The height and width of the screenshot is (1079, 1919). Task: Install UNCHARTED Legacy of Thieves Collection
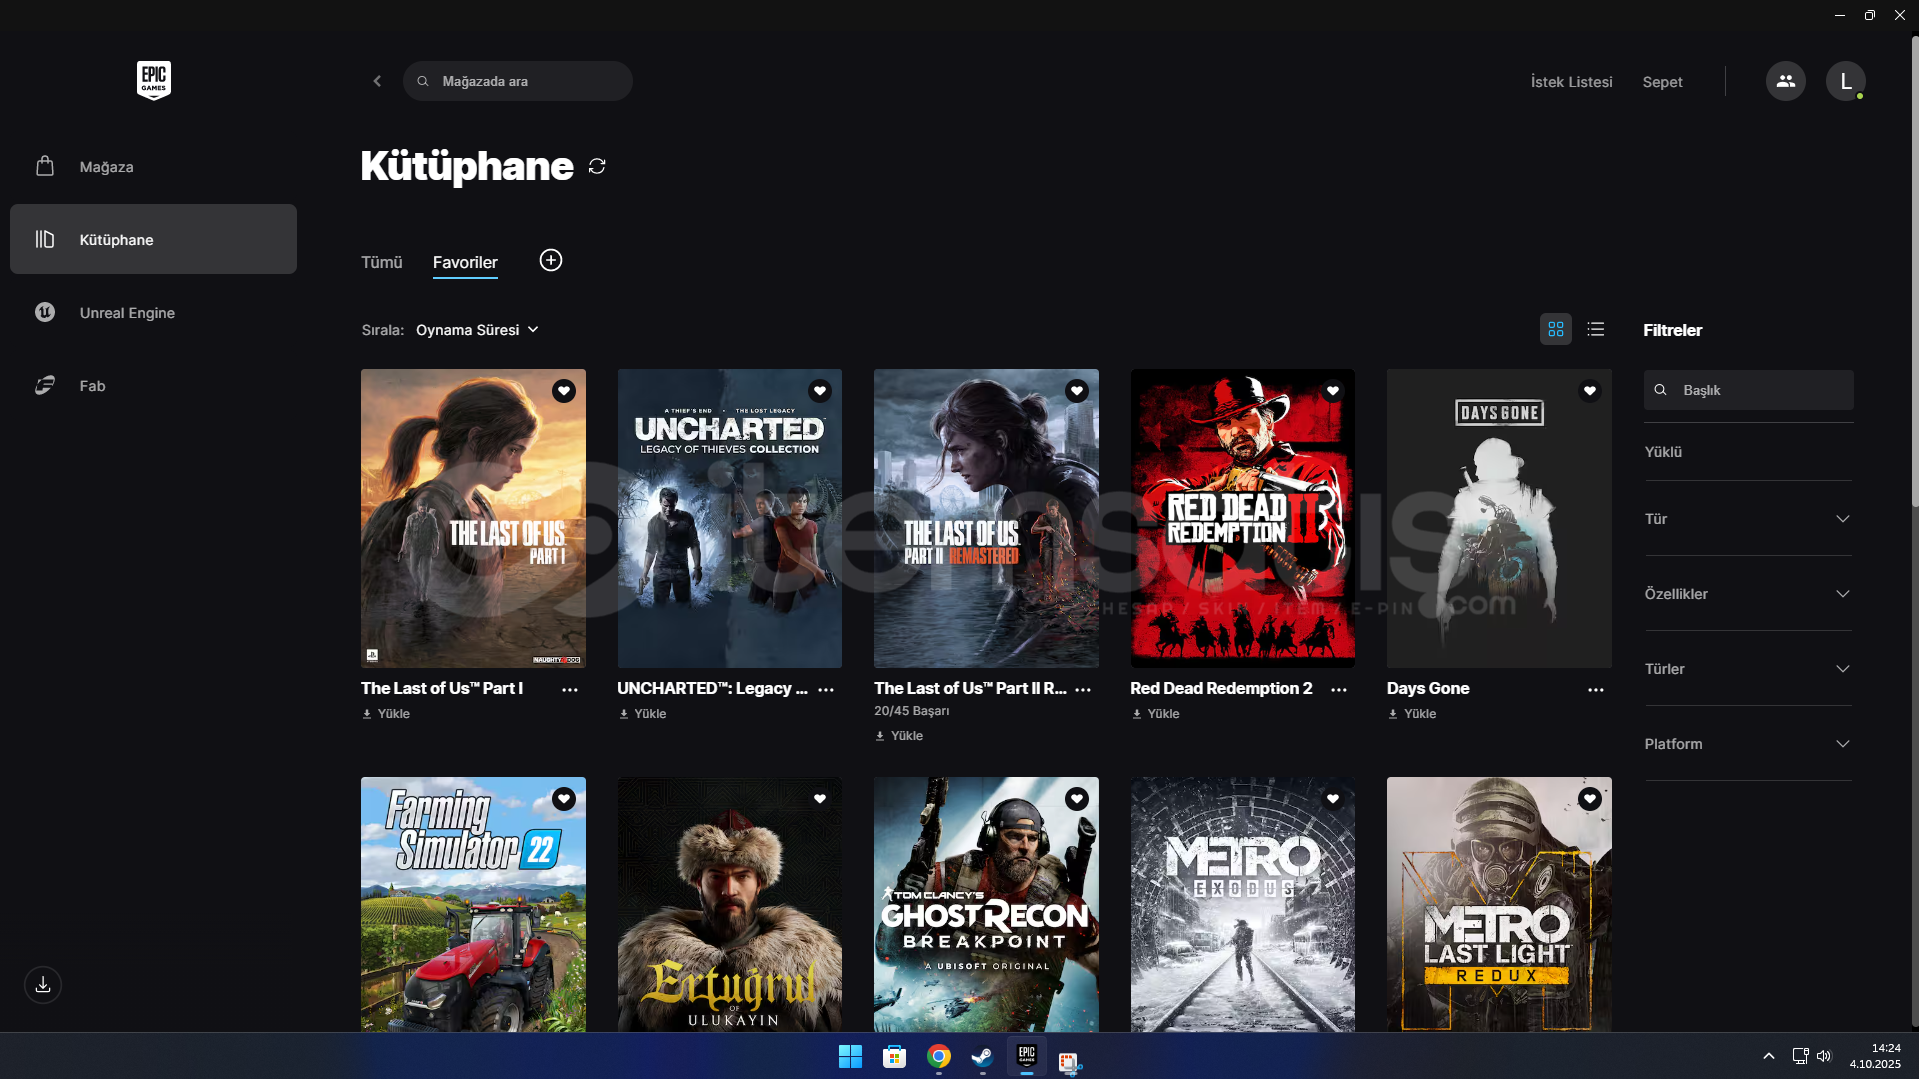(x=642, y=714)
